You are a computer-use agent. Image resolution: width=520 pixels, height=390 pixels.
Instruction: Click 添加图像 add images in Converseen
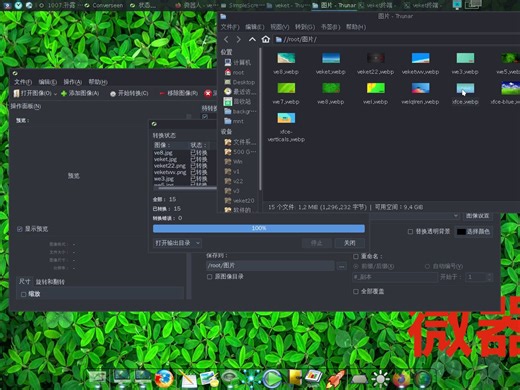[80, 93]
